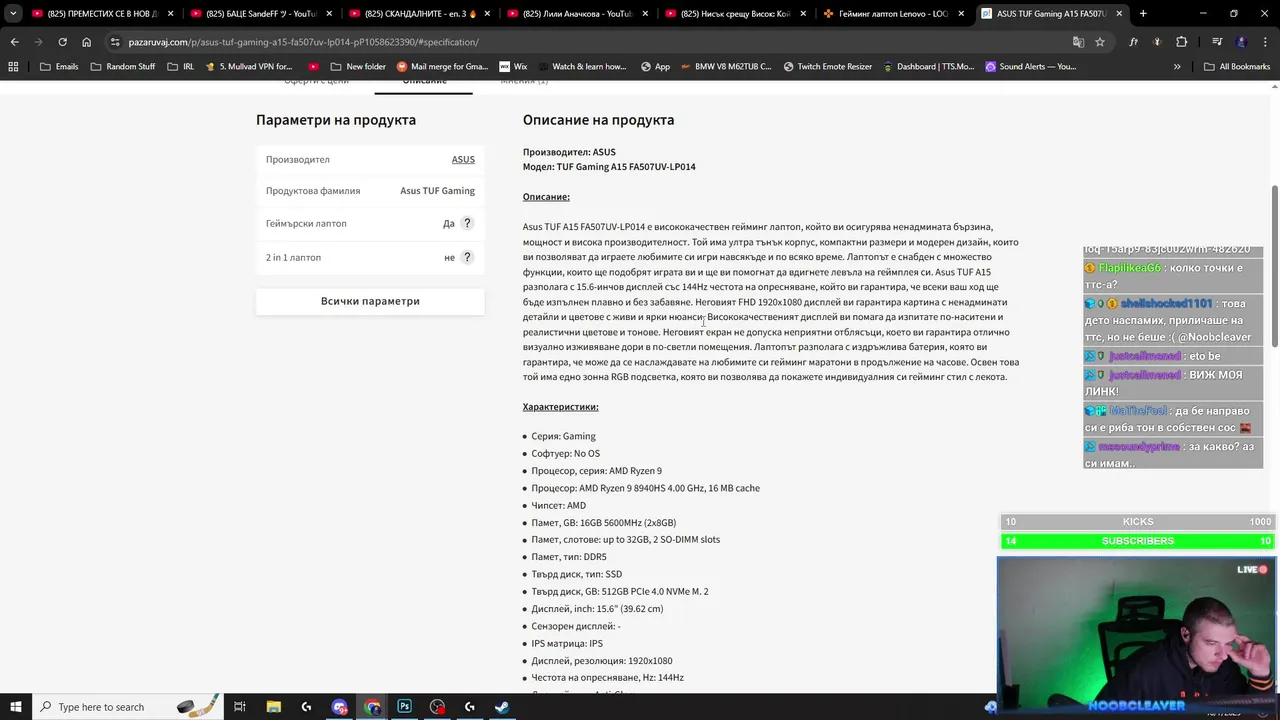Screen dimensions: 1280x720
Task: Click the Твърд диск 512GB PCIe 4.0 line
Action: pyautogui.click(x=619, y=592)
